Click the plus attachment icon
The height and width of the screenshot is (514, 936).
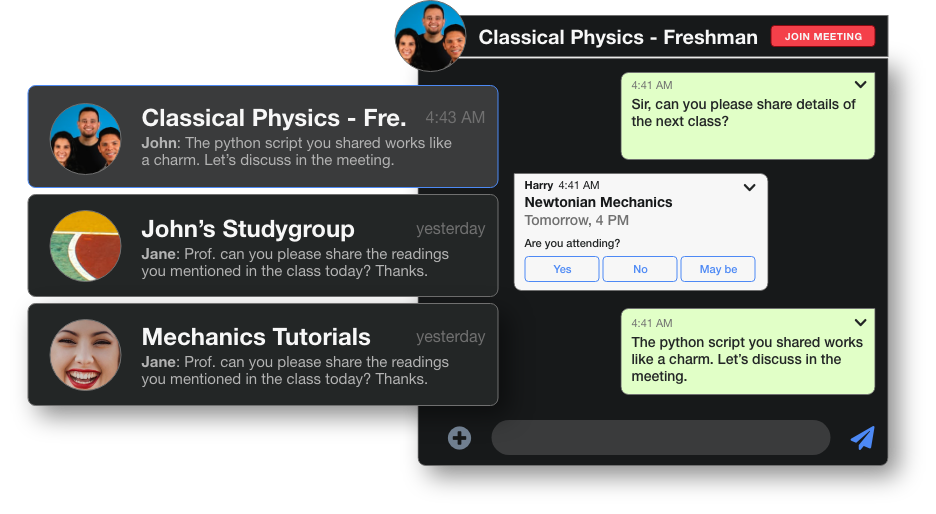pyautogui.click(x=459, y=438)
